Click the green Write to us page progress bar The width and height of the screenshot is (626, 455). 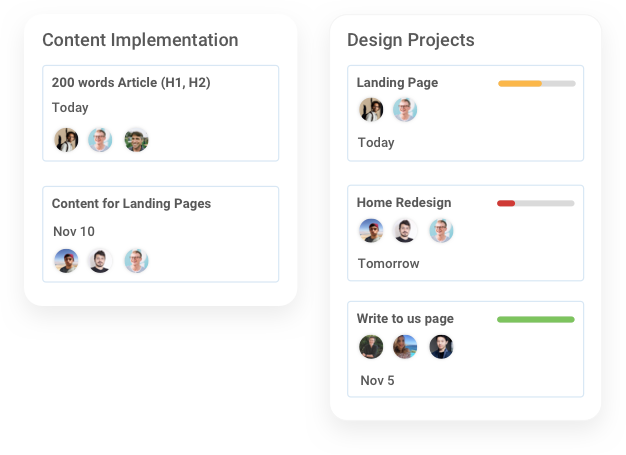point(535,320)
